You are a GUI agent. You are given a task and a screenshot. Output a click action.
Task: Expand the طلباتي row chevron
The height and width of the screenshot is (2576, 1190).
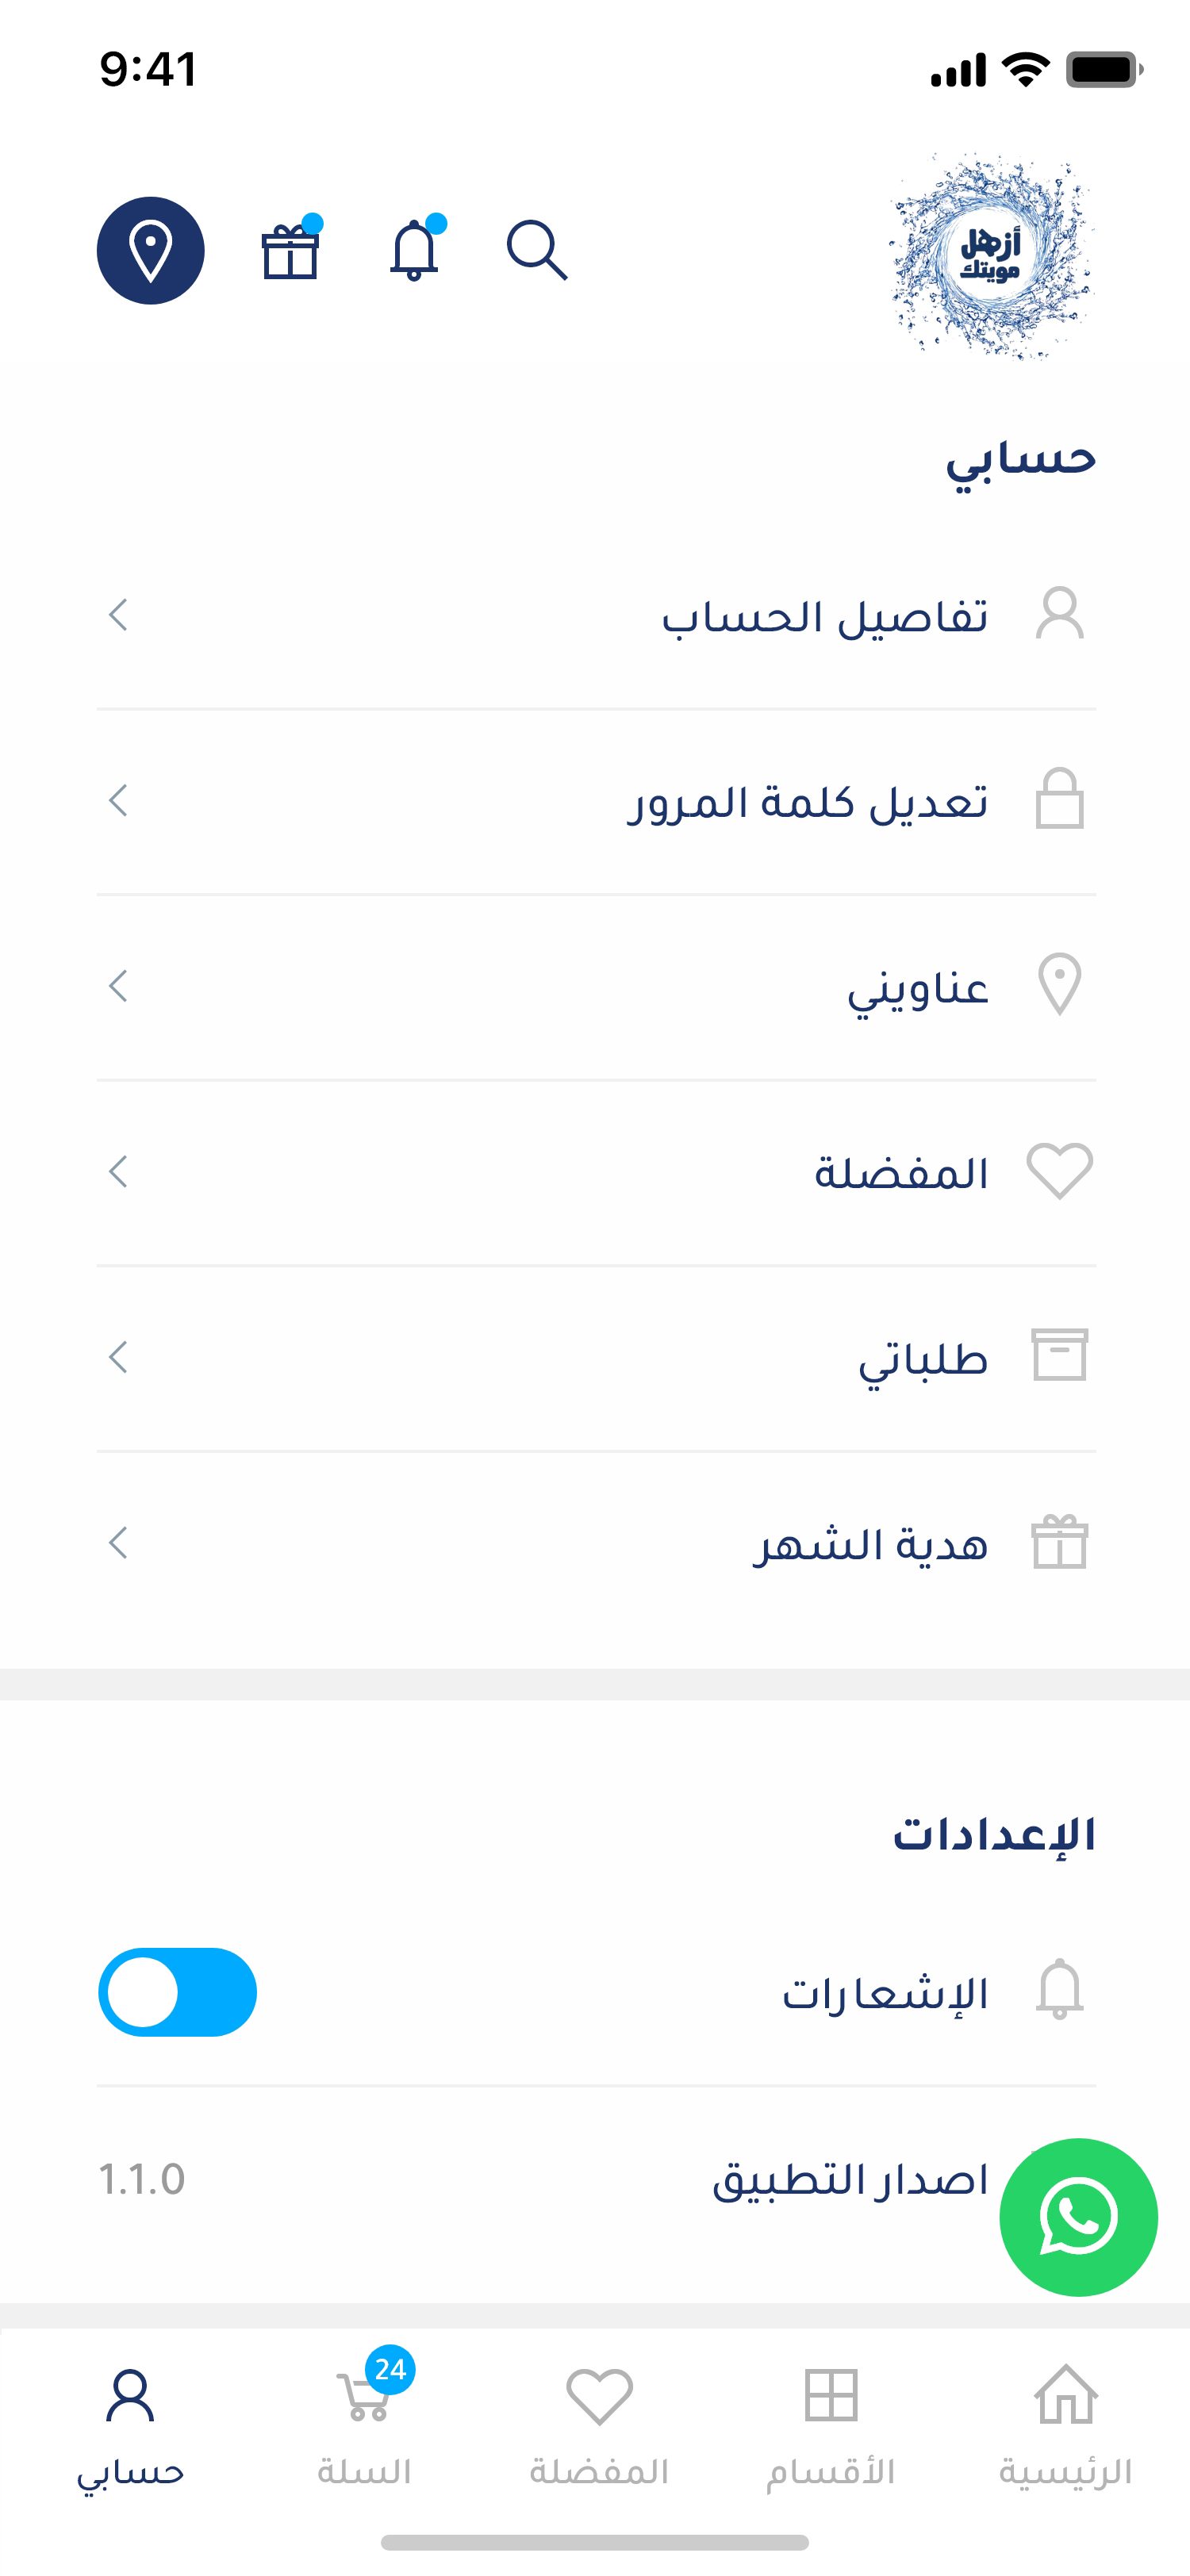pyautogui.click(x=118, y=1357)
